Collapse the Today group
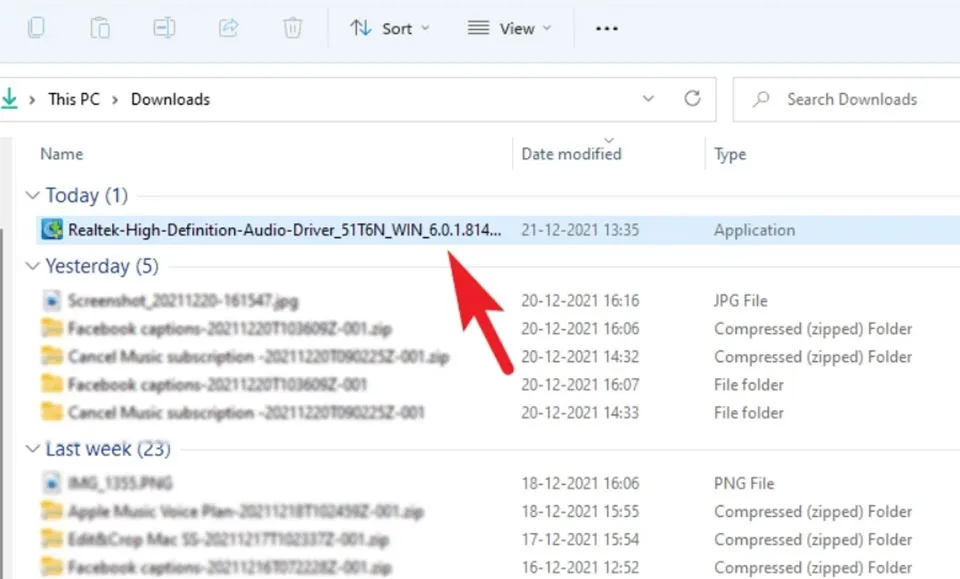This screenshot has width=960, height=579. pyautogui.click(x=31, y=195)
